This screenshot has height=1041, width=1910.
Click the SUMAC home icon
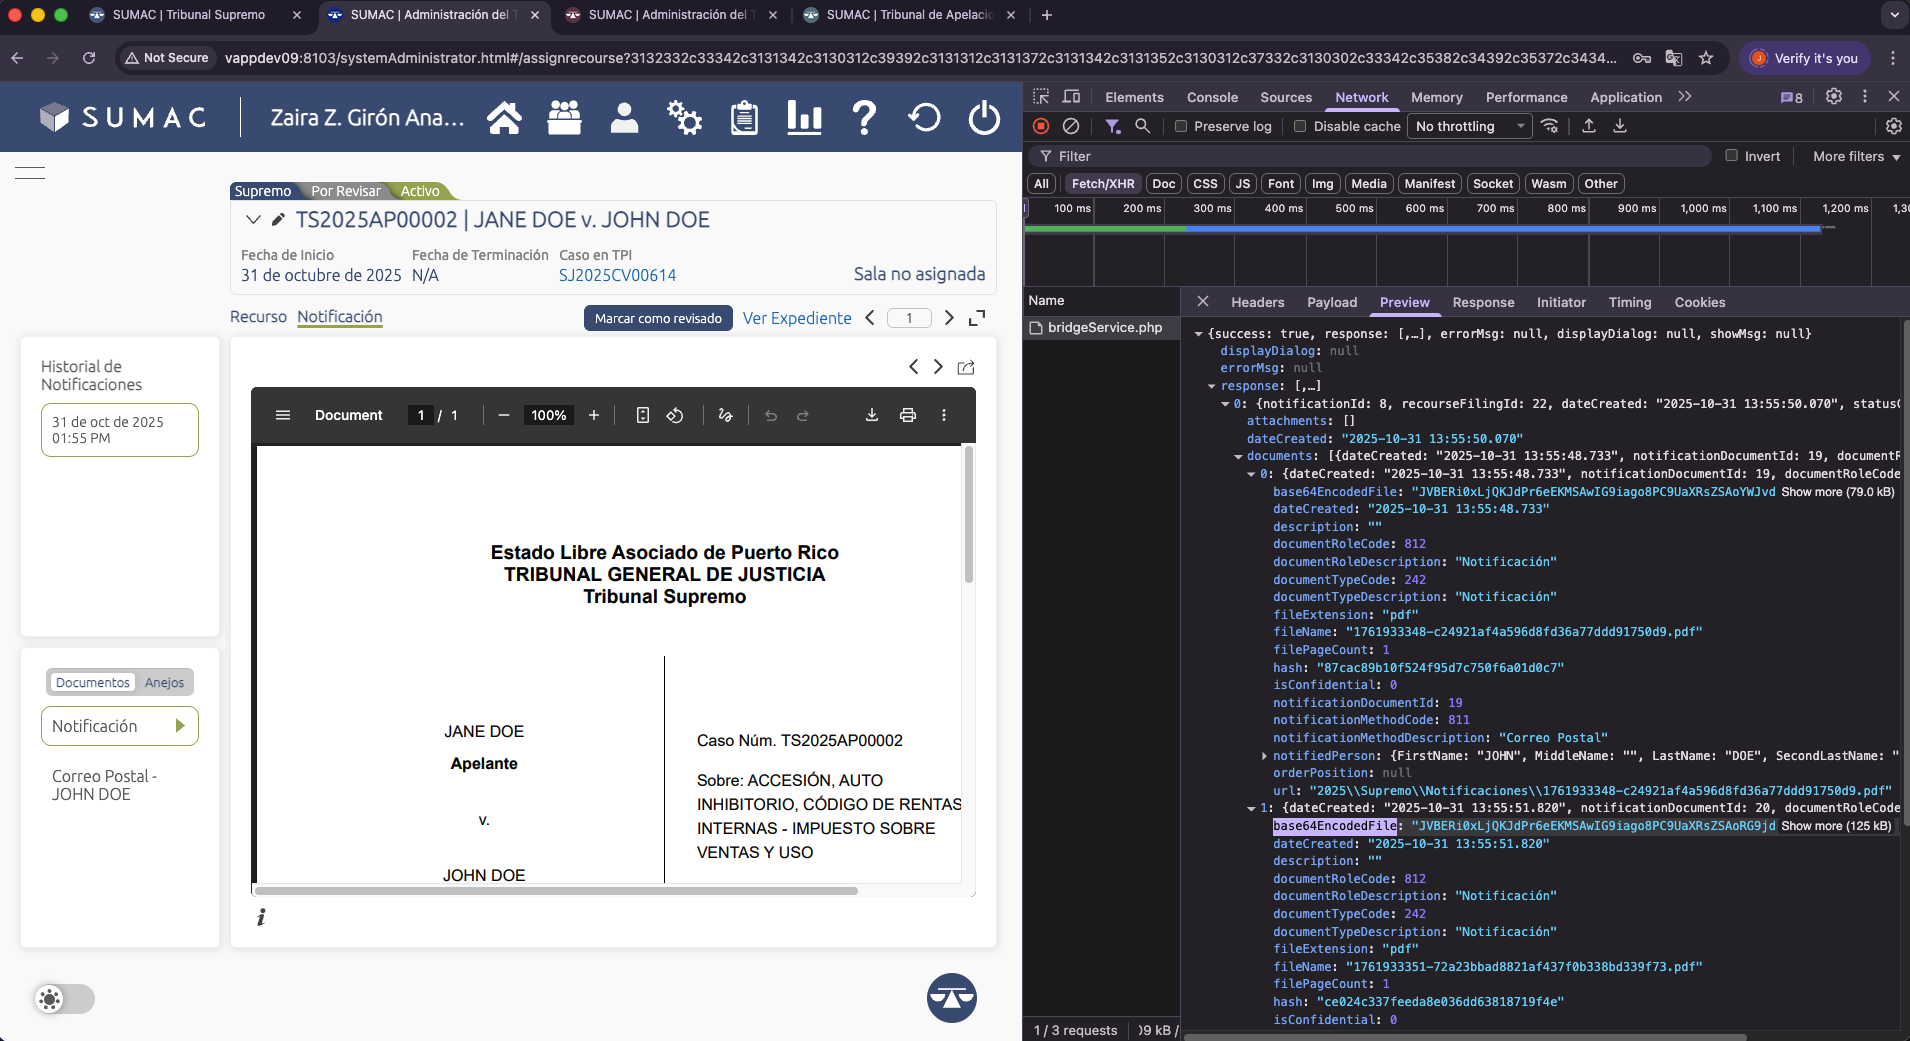(x=504, y=118)
